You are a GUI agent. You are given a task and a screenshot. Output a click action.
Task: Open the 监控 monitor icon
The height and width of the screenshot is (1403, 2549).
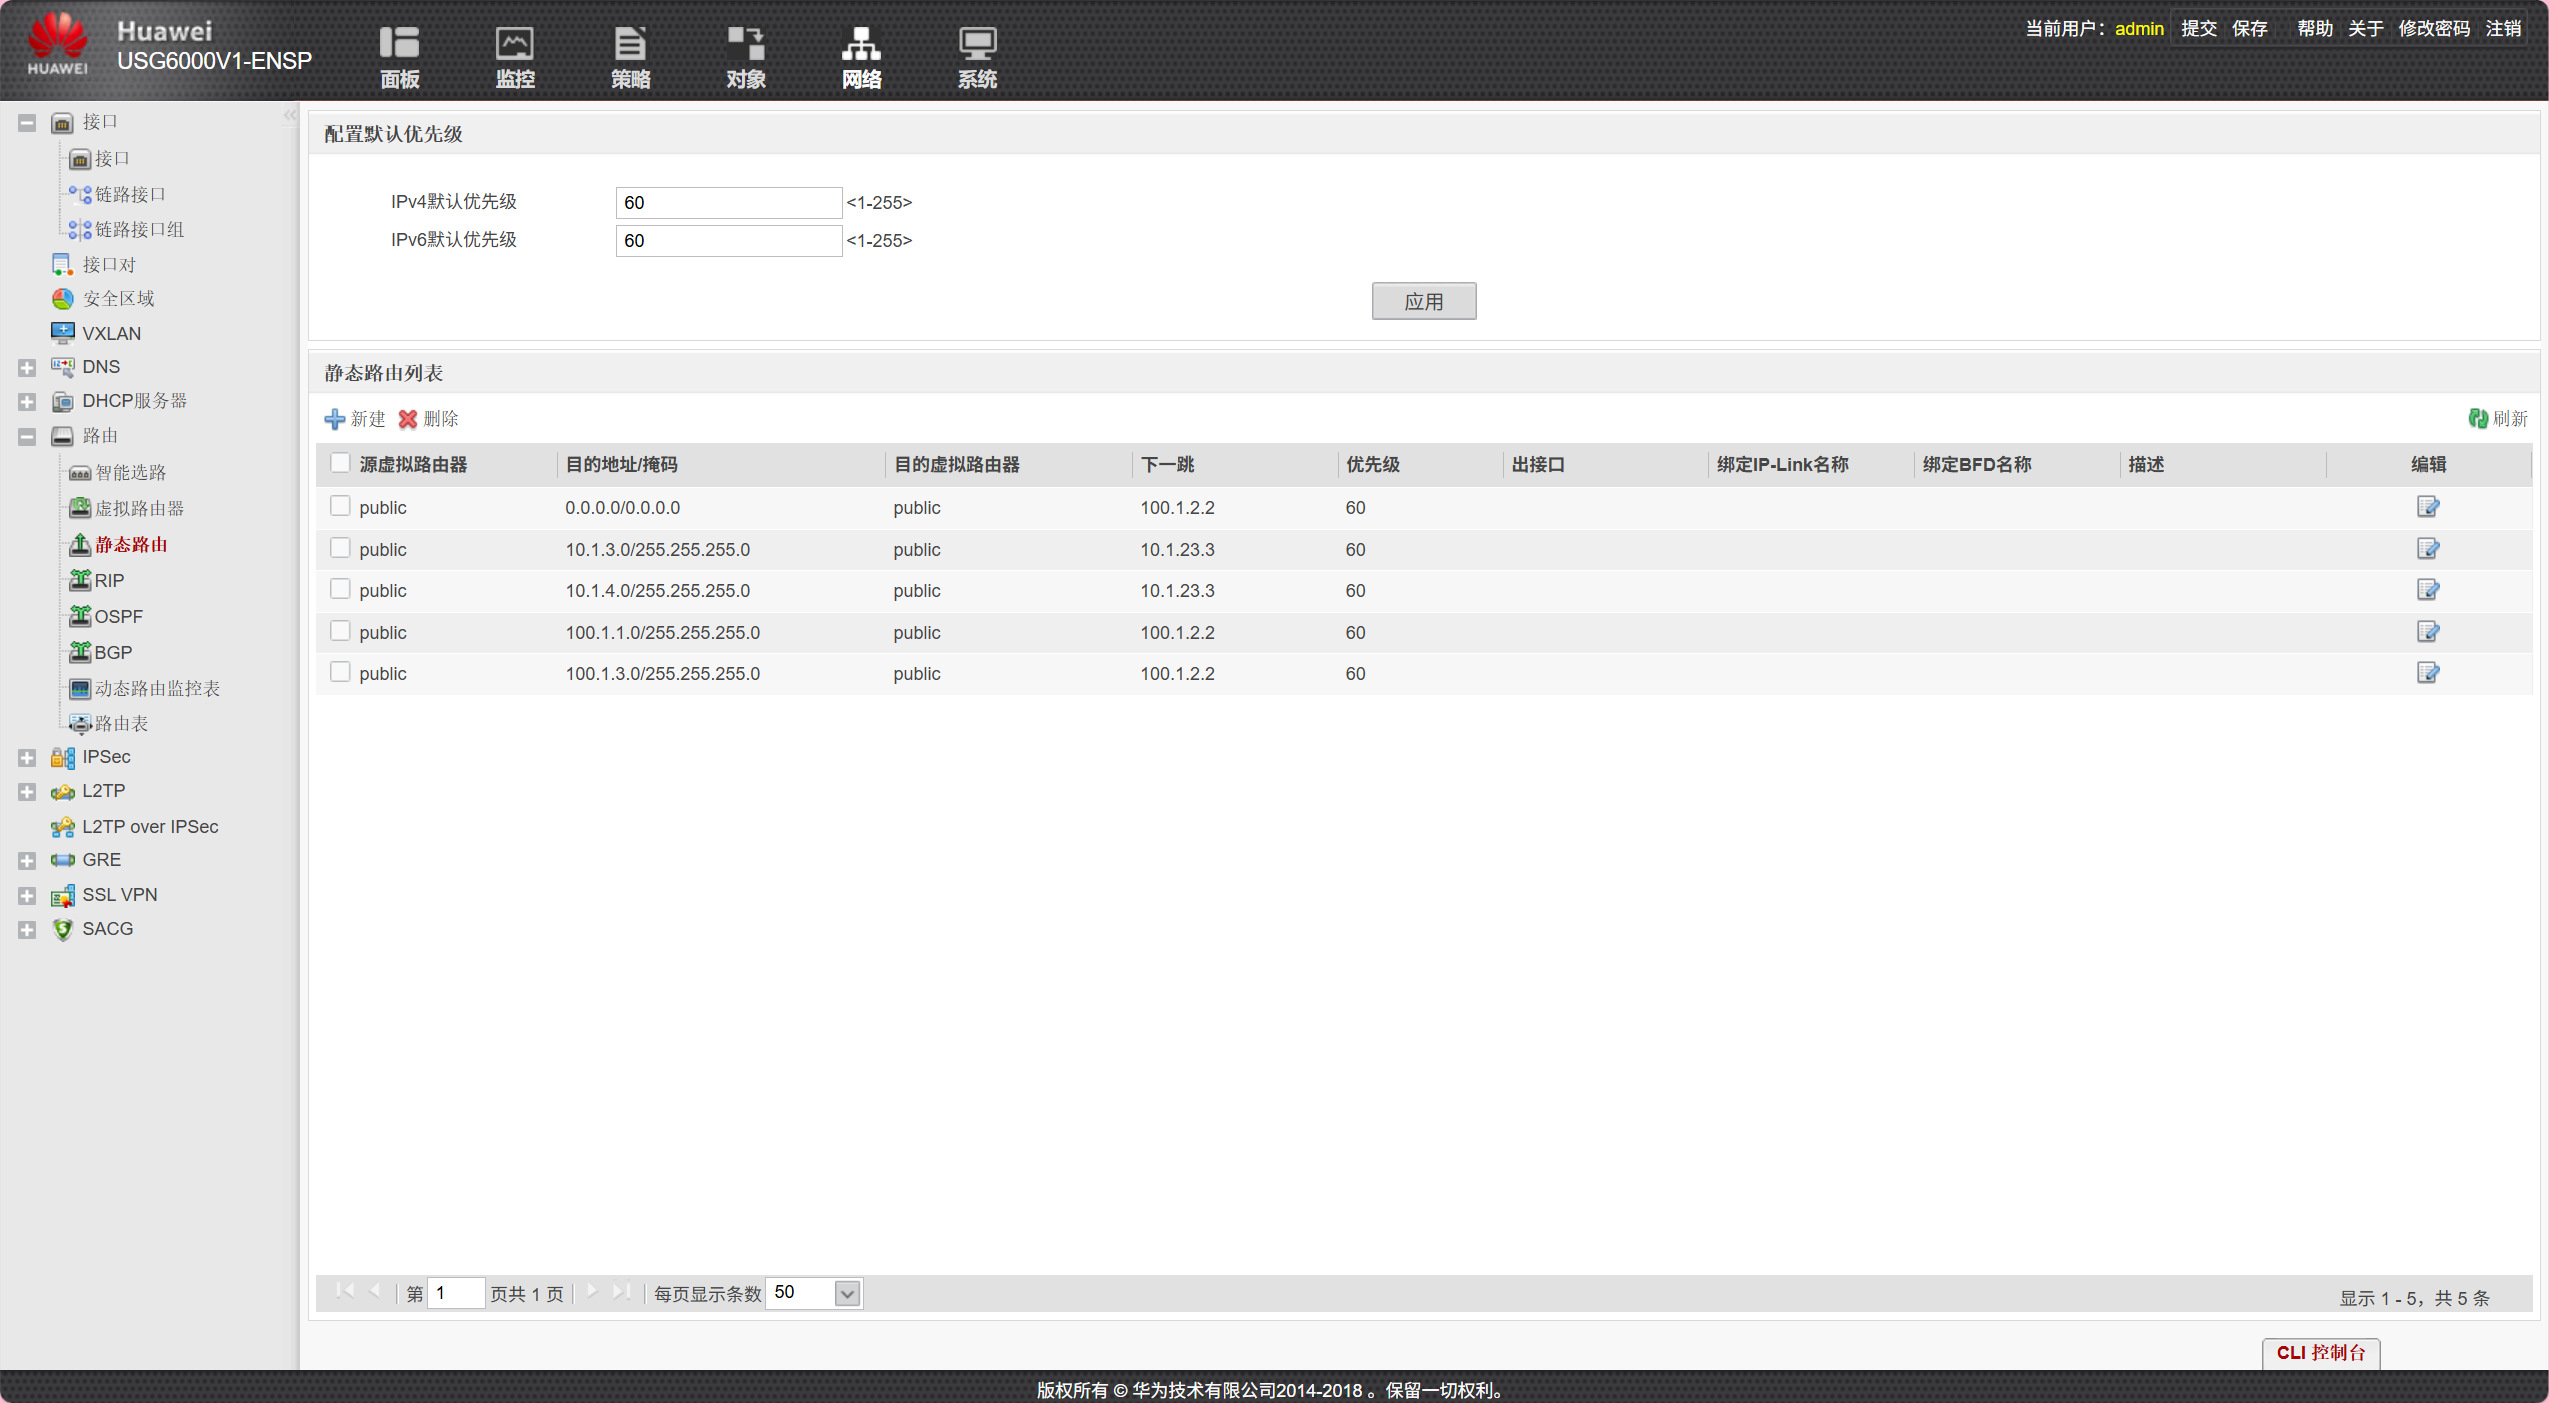coord(515,44)
